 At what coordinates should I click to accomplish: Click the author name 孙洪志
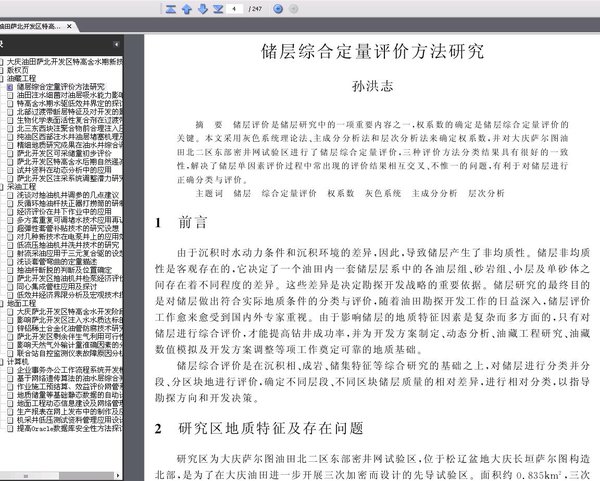pyautogui.click(x=372, y=86)
